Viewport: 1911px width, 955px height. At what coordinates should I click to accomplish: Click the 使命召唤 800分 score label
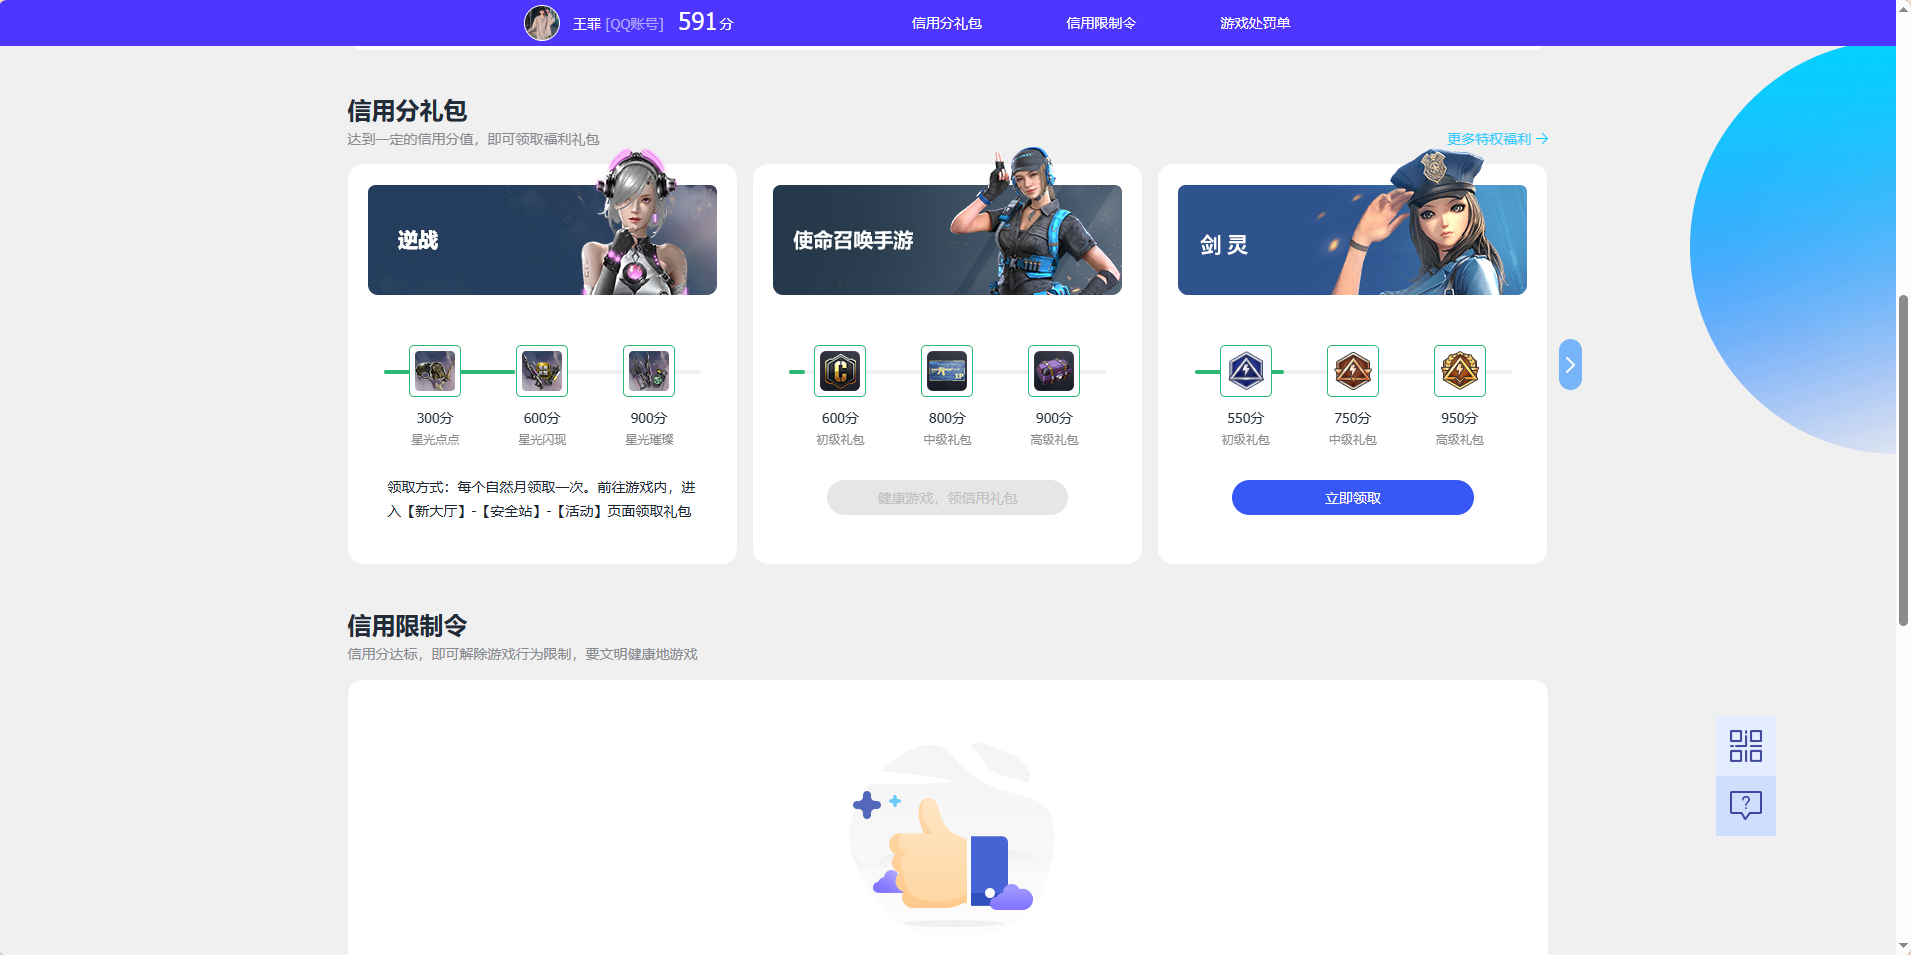click(947, 418)
